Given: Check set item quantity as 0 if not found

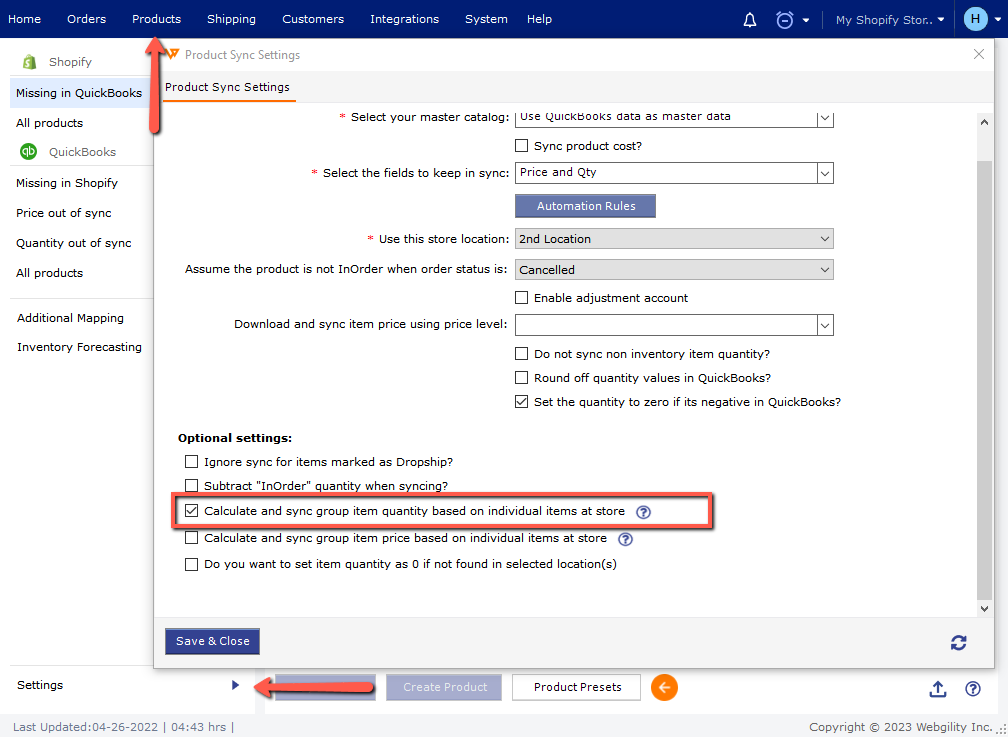Looking at the screenshot, I should coord(191,564).
